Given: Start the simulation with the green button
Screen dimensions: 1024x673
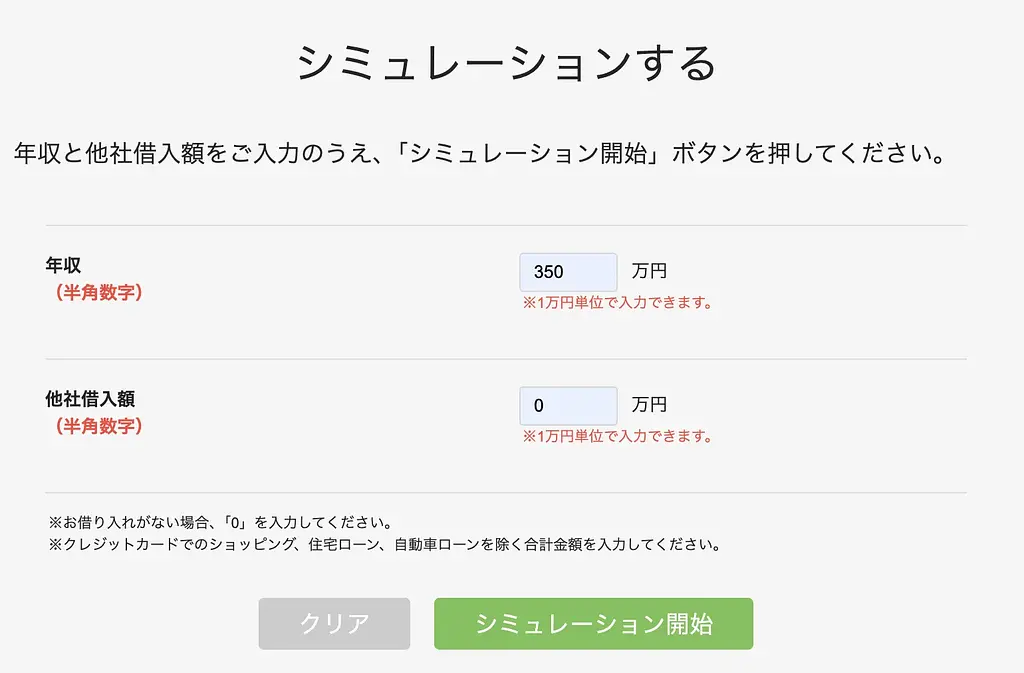Looking at the screenshot, I should tap(592, 623).
